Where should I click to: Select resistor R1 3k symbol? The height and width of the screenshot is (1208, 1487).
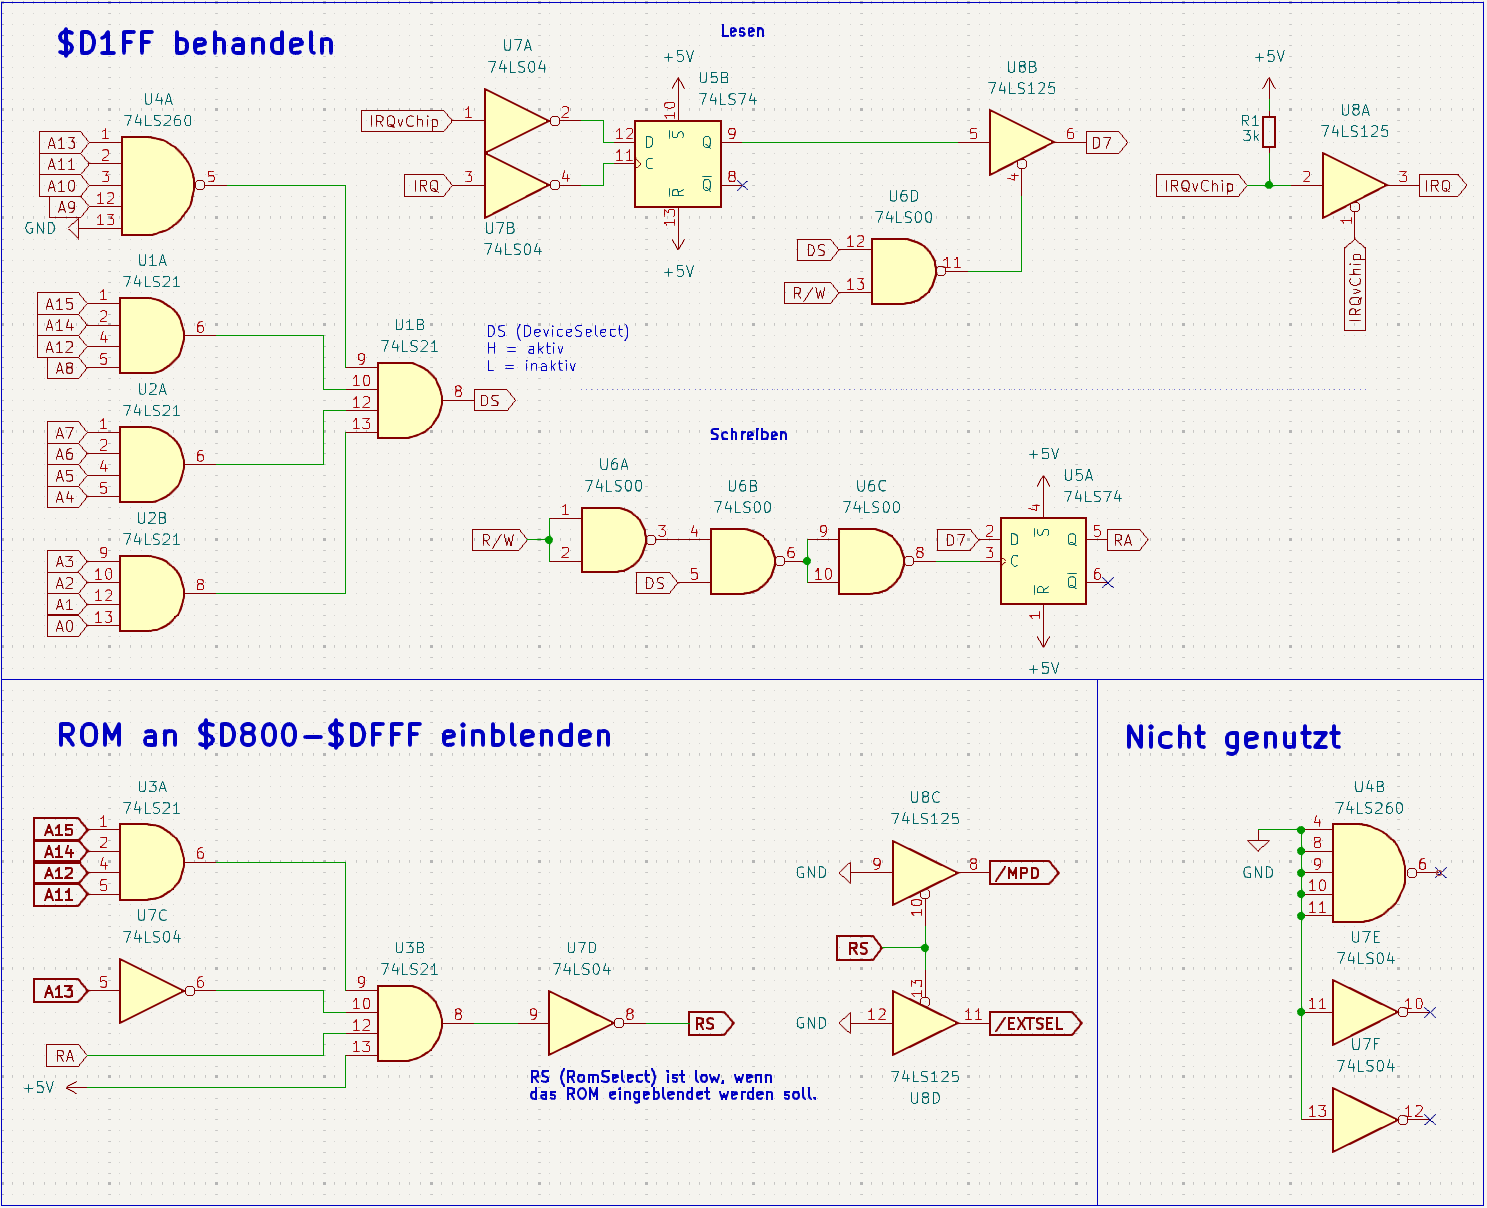pyautogui.click(x=1269, y=132)
